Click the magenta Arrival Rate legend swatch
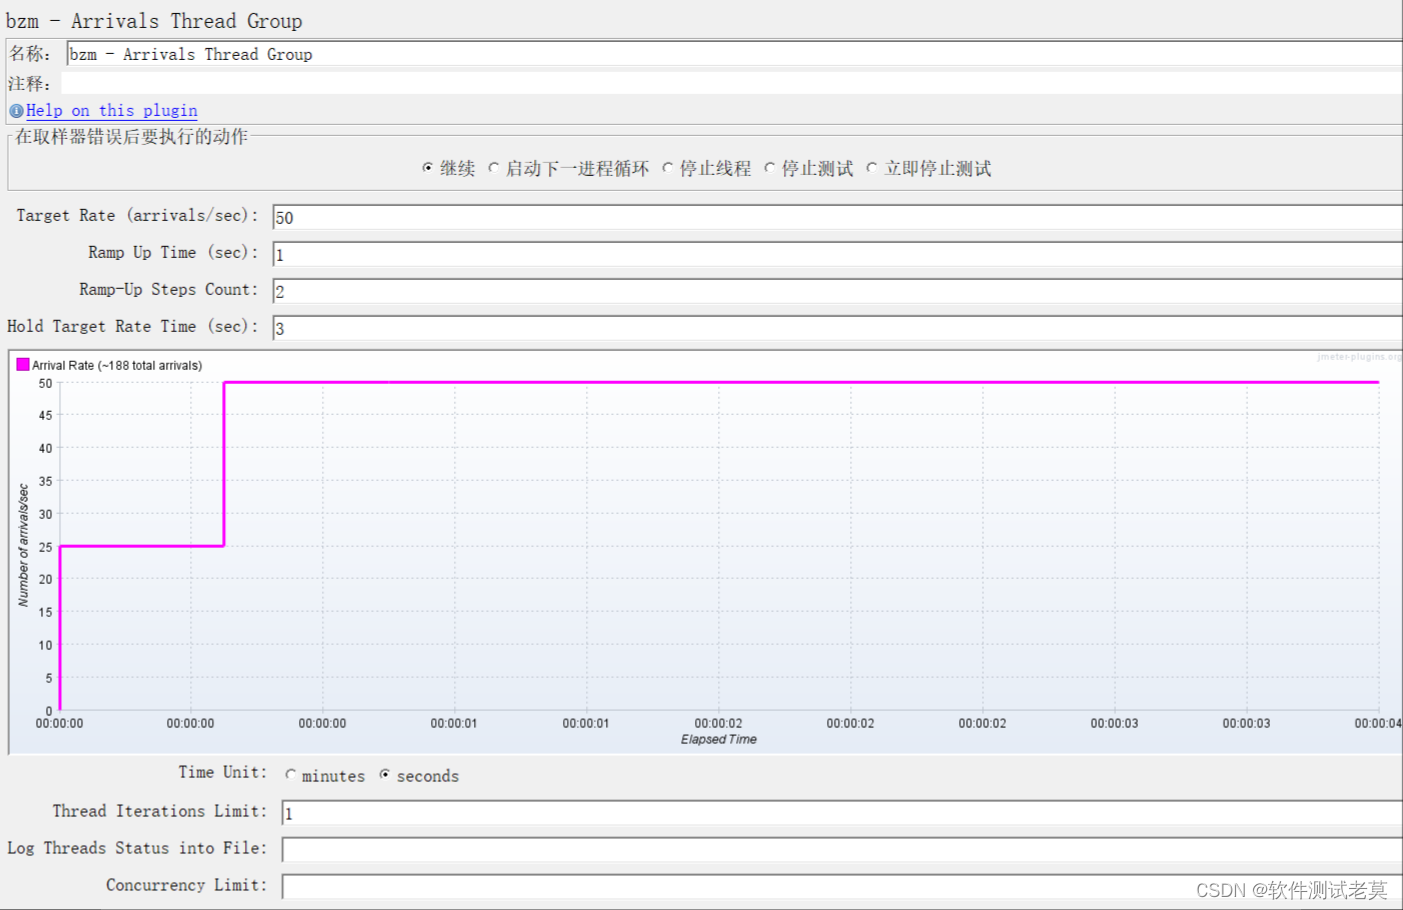 click(23, 365)
